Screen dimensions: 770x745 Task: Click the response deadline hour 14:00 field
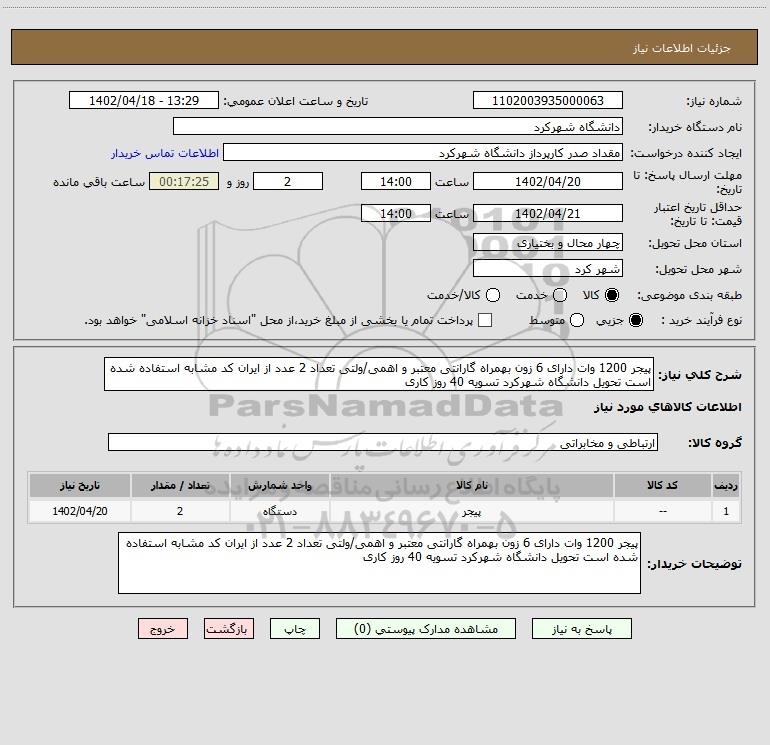click(396, 181)
